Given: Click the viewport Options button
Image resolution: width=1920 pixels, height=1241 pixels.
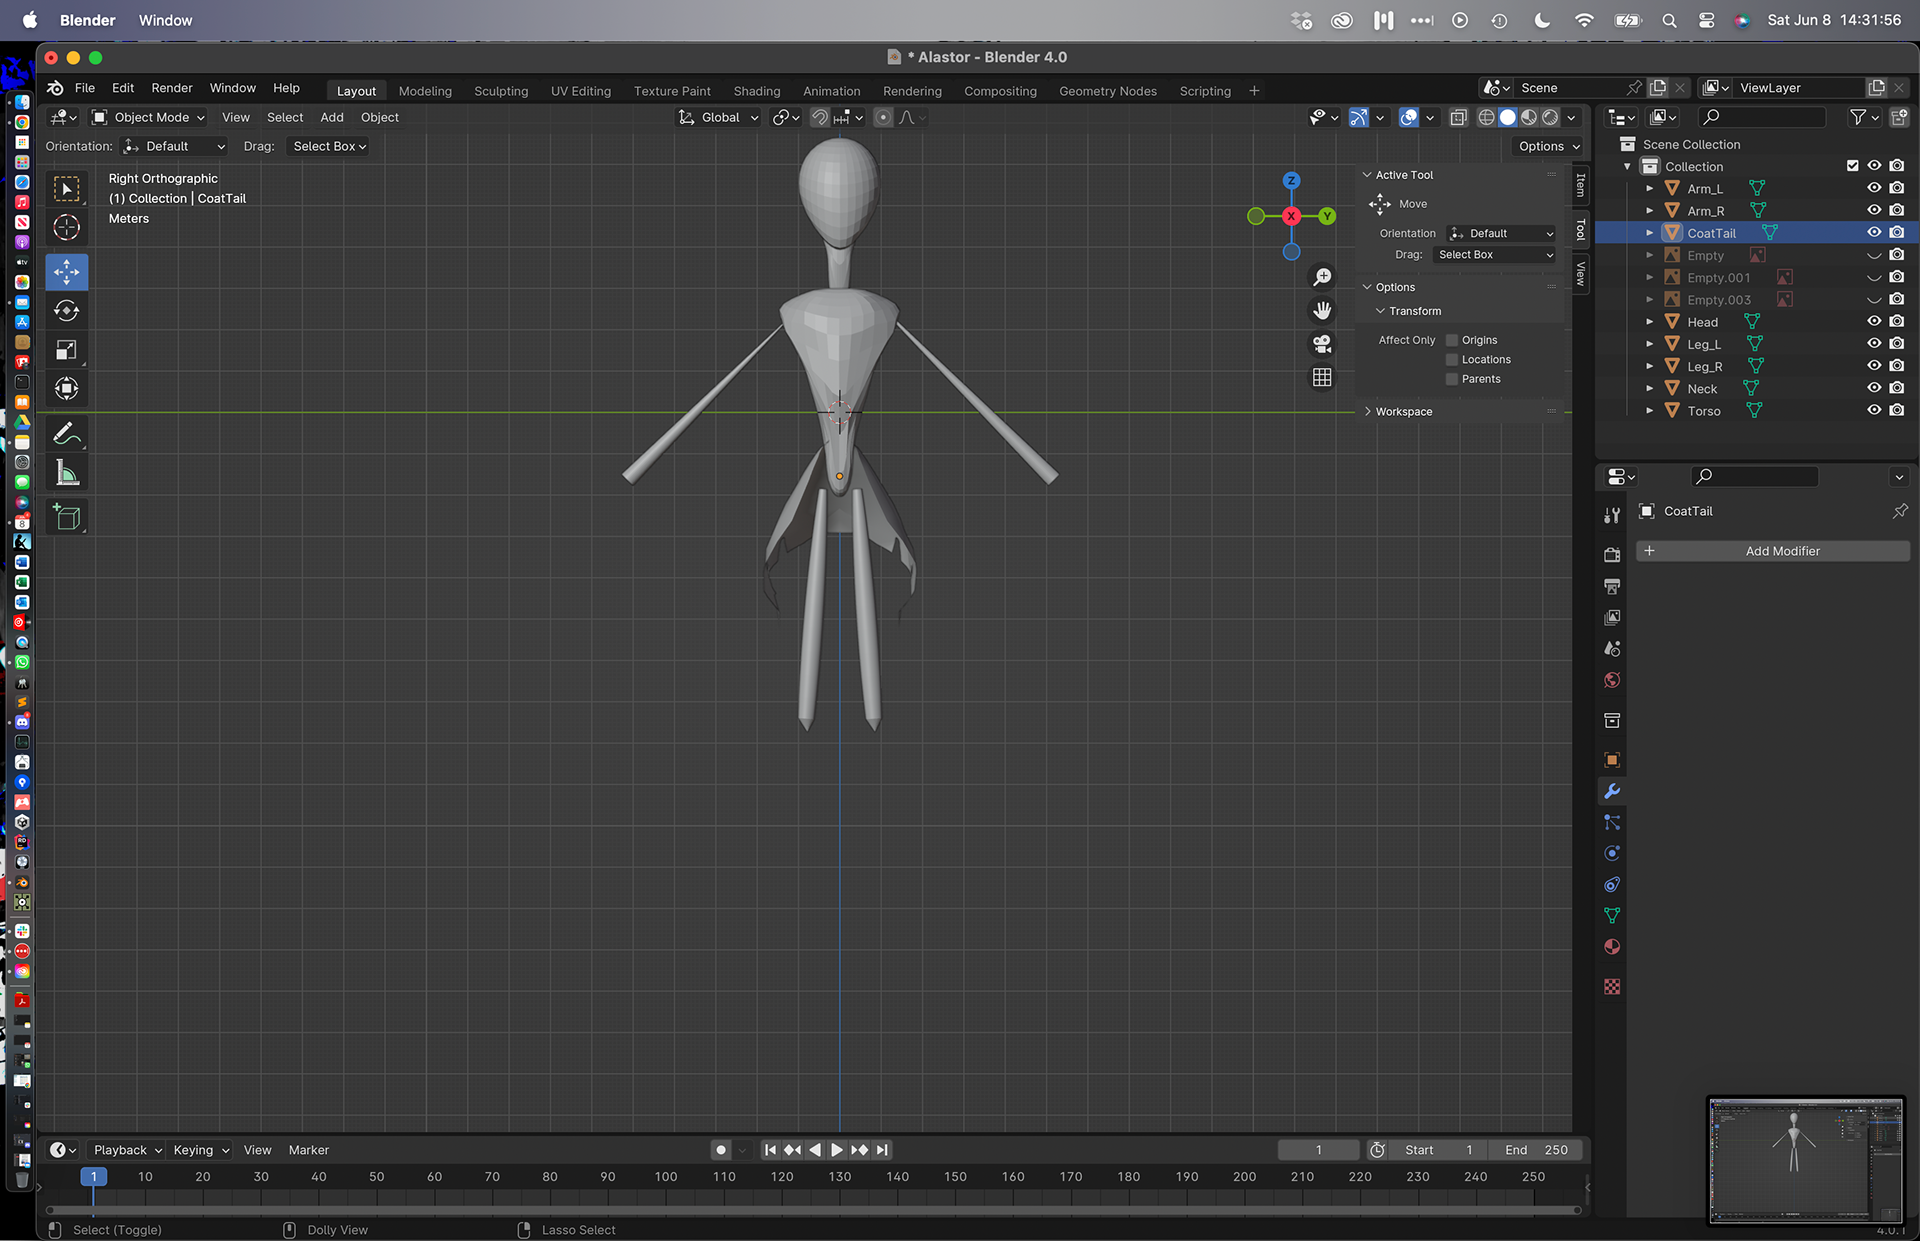Looking at the screenshot, I should (1548, 146).
